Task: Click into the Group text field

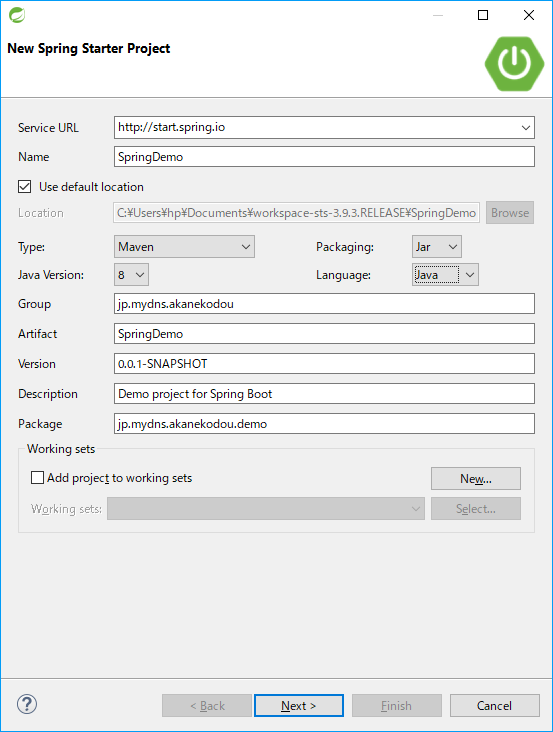Action: click(x=324, y=304)
